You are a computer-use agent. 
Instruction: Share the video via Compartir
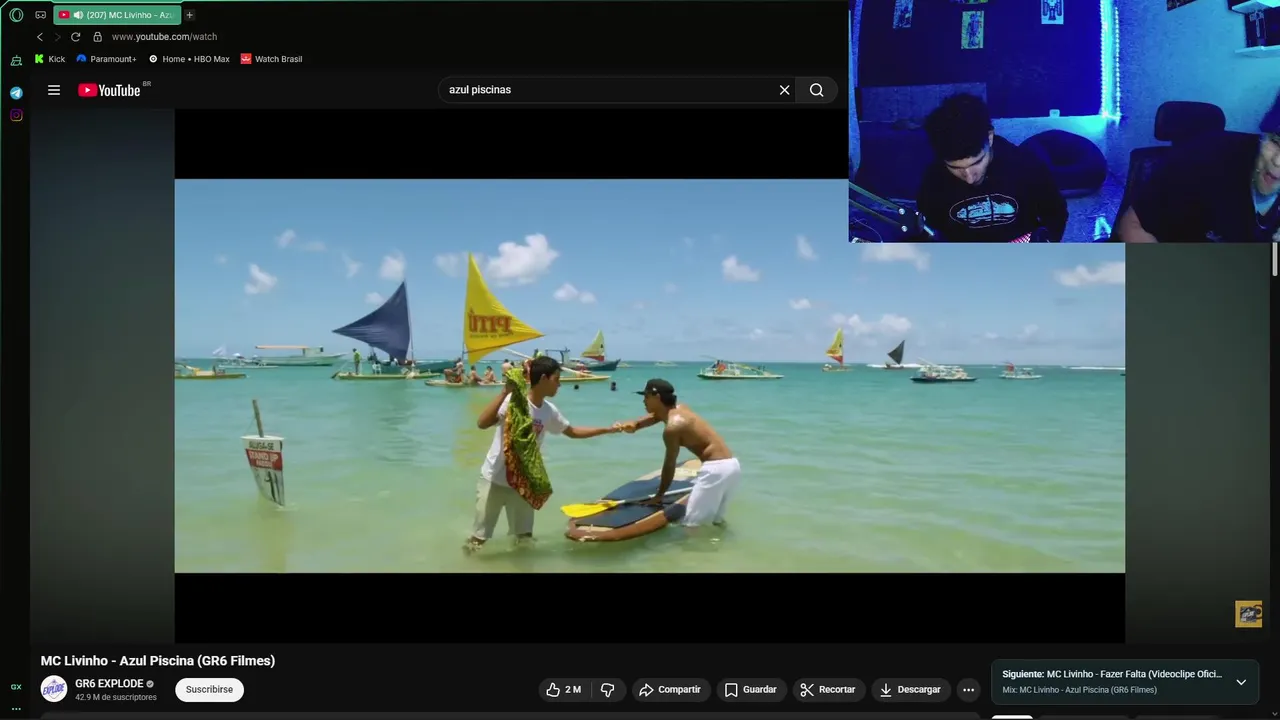pyautogui.click(x=670, y=690)
